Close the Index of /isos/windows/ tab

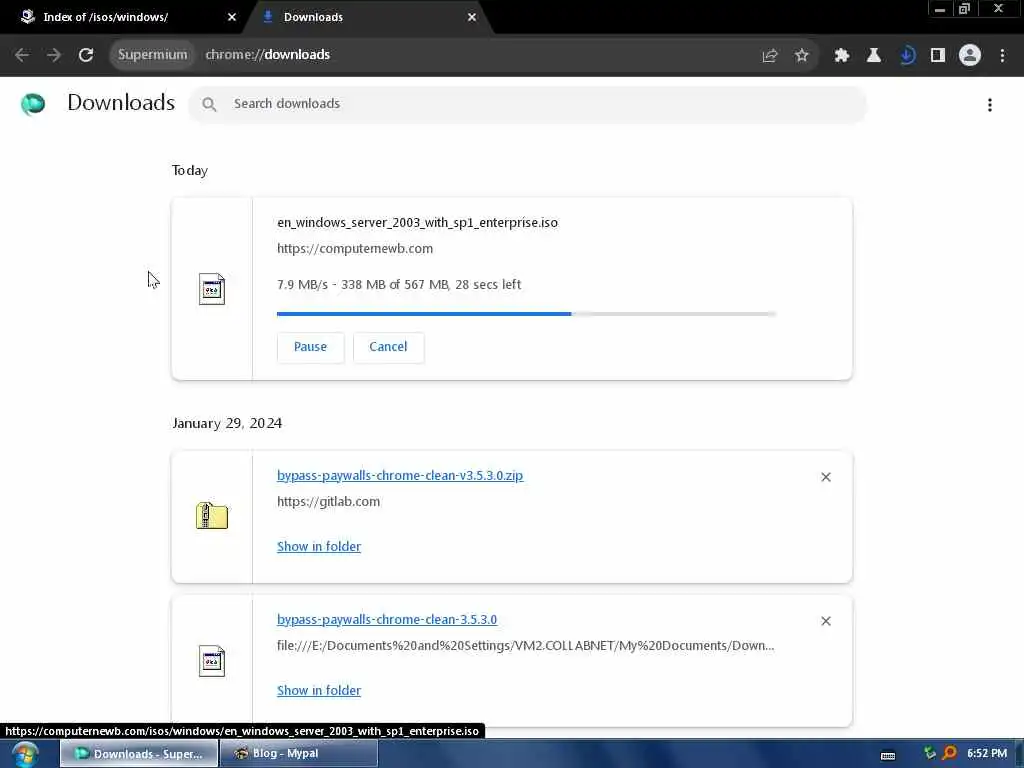[x=232, y=17]
